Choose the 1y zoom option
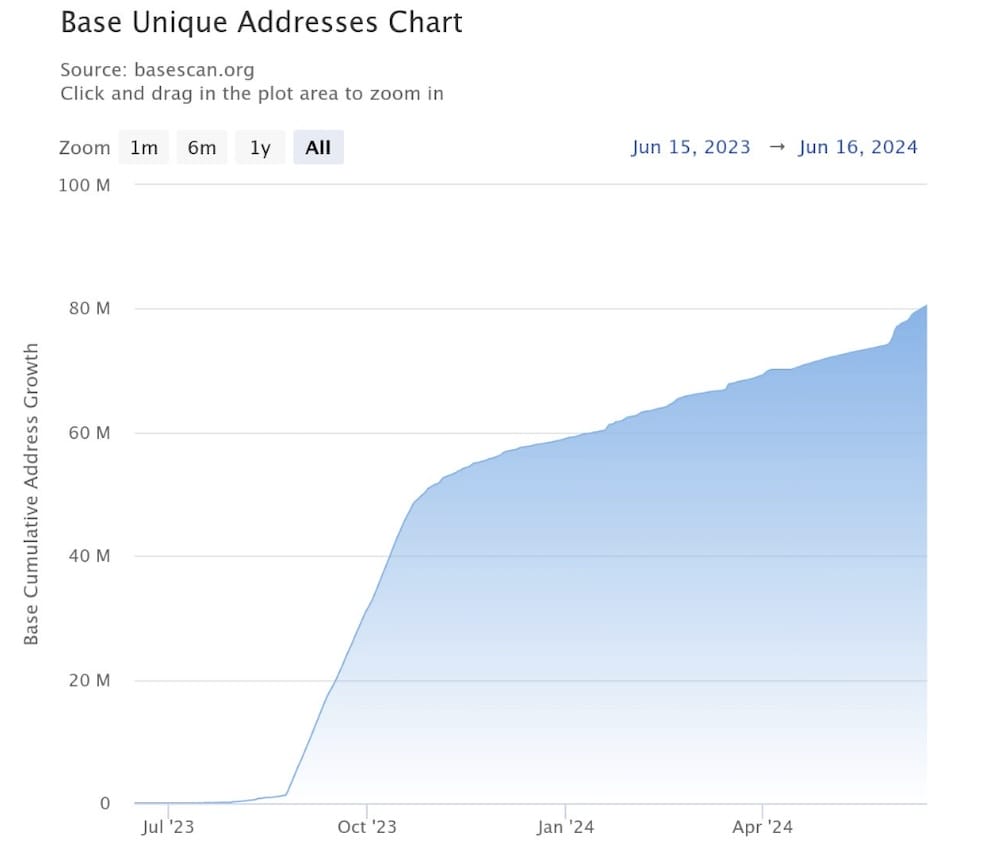 260,148
